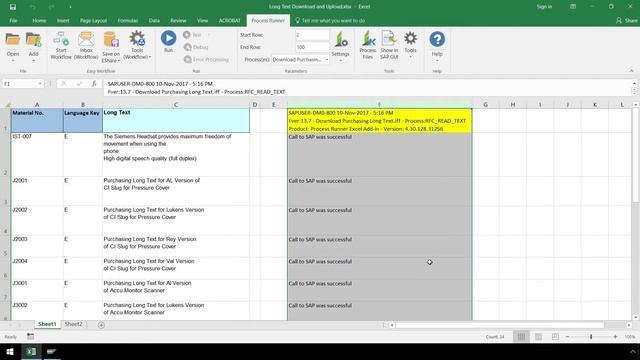Switch to the Page Layout tab
The height and width of the screenshot is (360, 640).
point(93,20)
